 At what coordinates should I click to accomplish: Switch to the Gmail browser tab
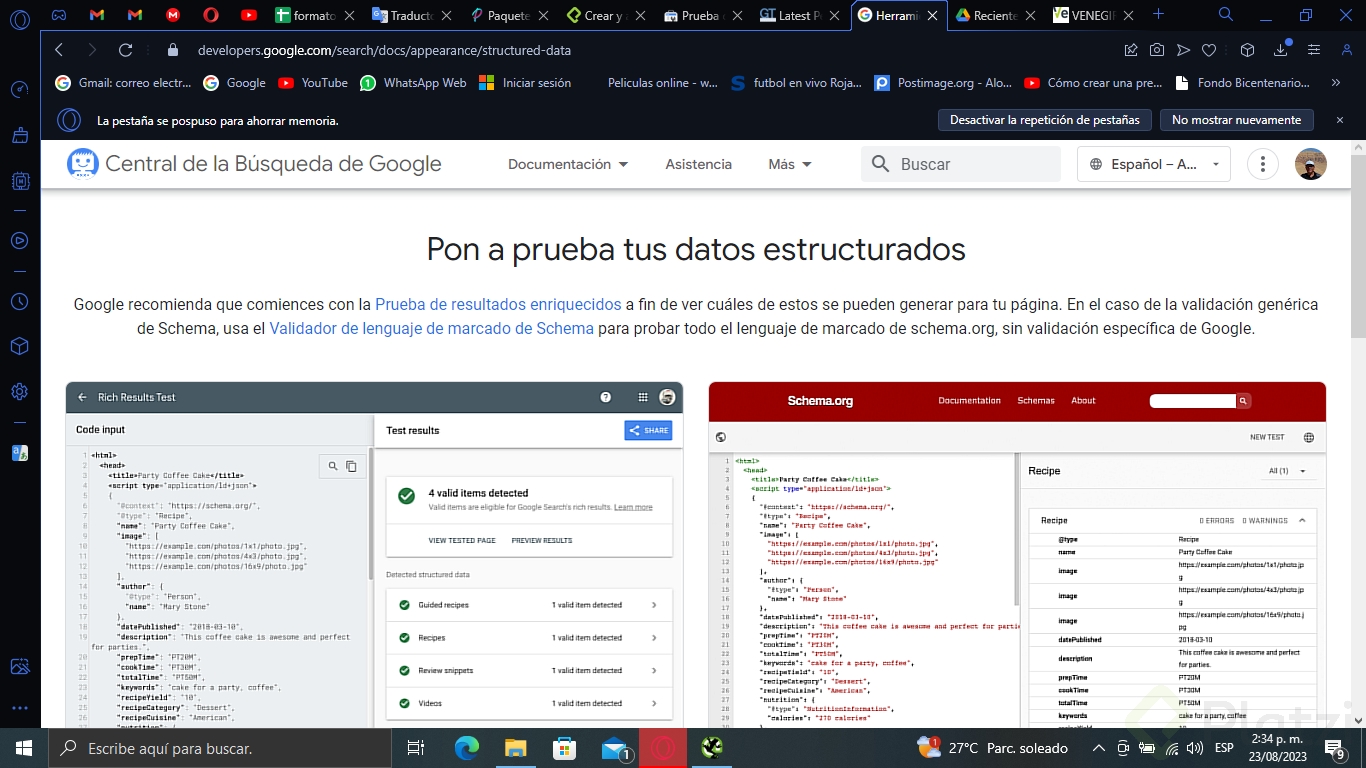[95, 15]
